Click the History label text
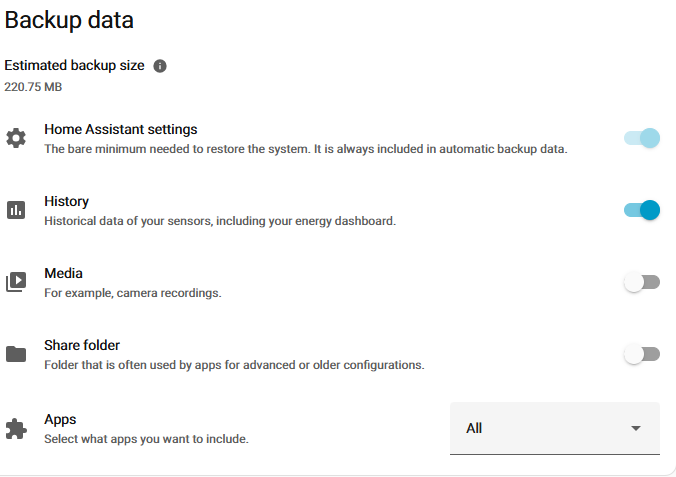 pyautogui.click(x=66, y=201)
